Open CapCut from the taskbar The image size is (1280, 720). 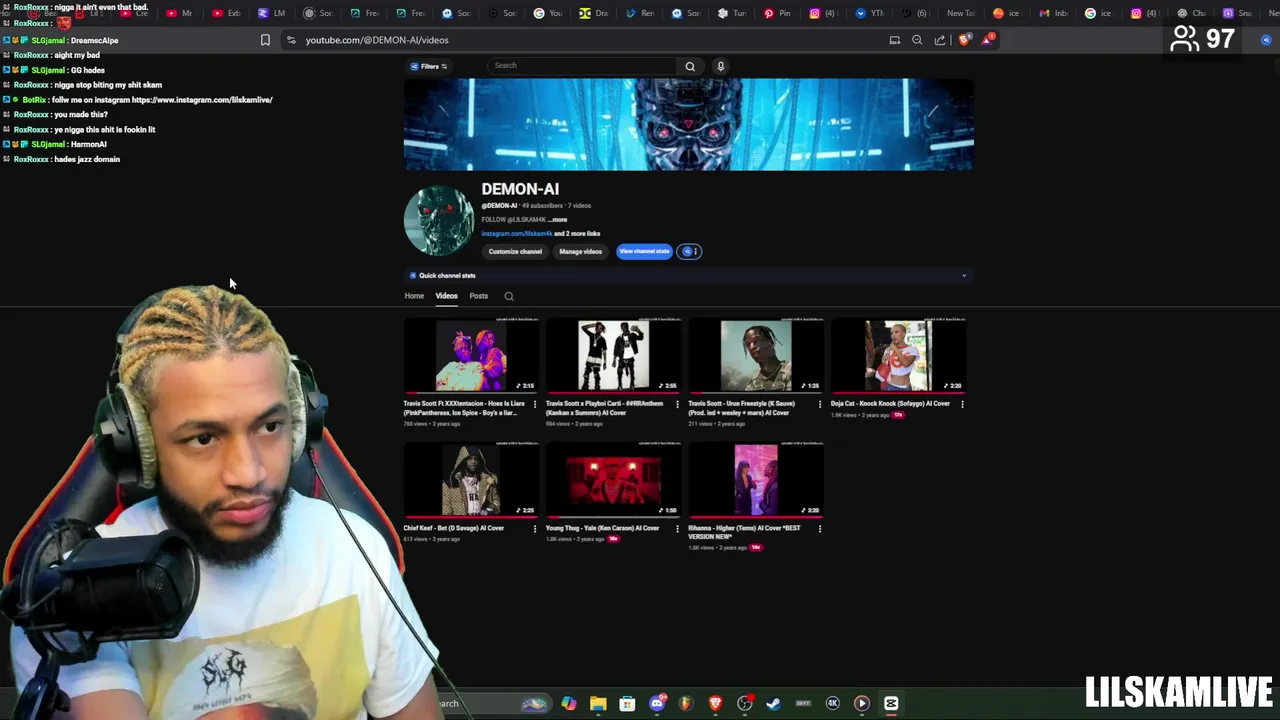click(x=891, y=704)
